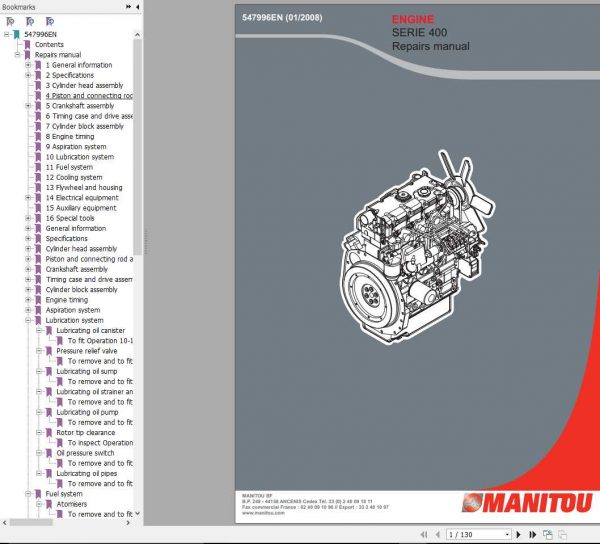The height and width of the screenshot is (544, 600).
Task: Open bookmark 12 Cooling system
Action: pos(74,177)
